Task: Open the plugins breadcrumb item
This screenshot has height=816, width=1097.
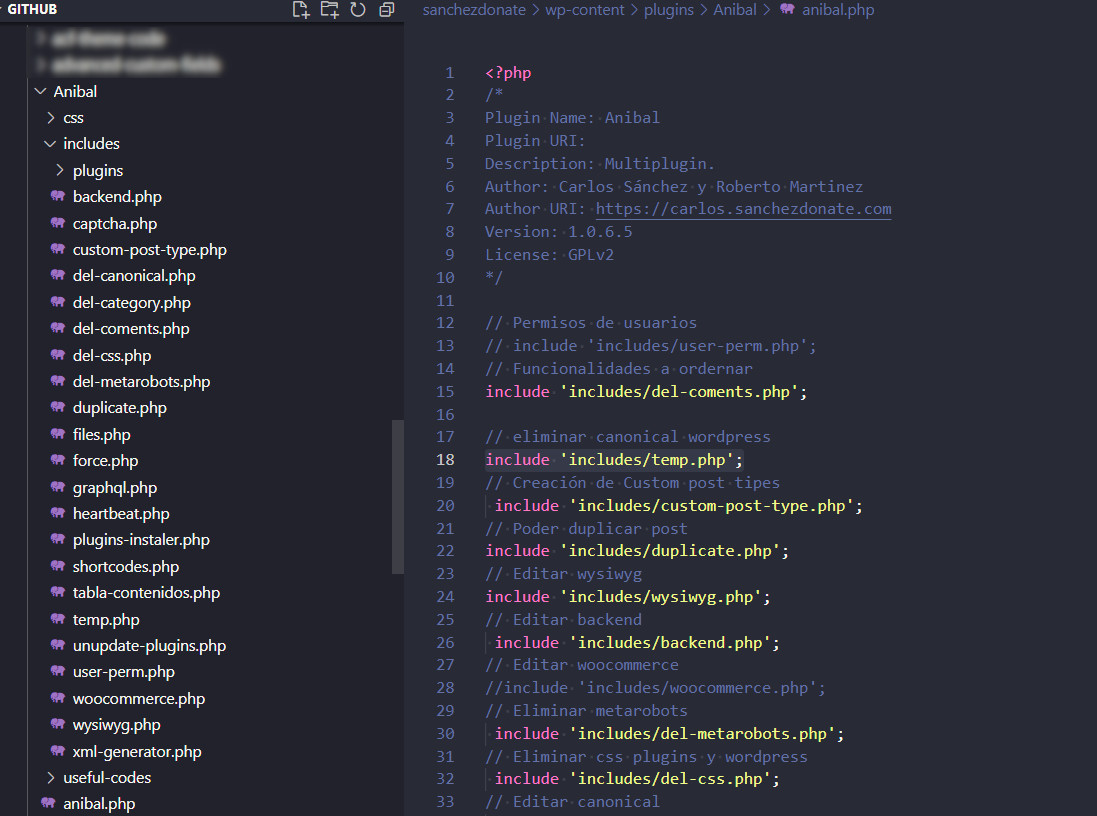Action: [x=668, y=9]
